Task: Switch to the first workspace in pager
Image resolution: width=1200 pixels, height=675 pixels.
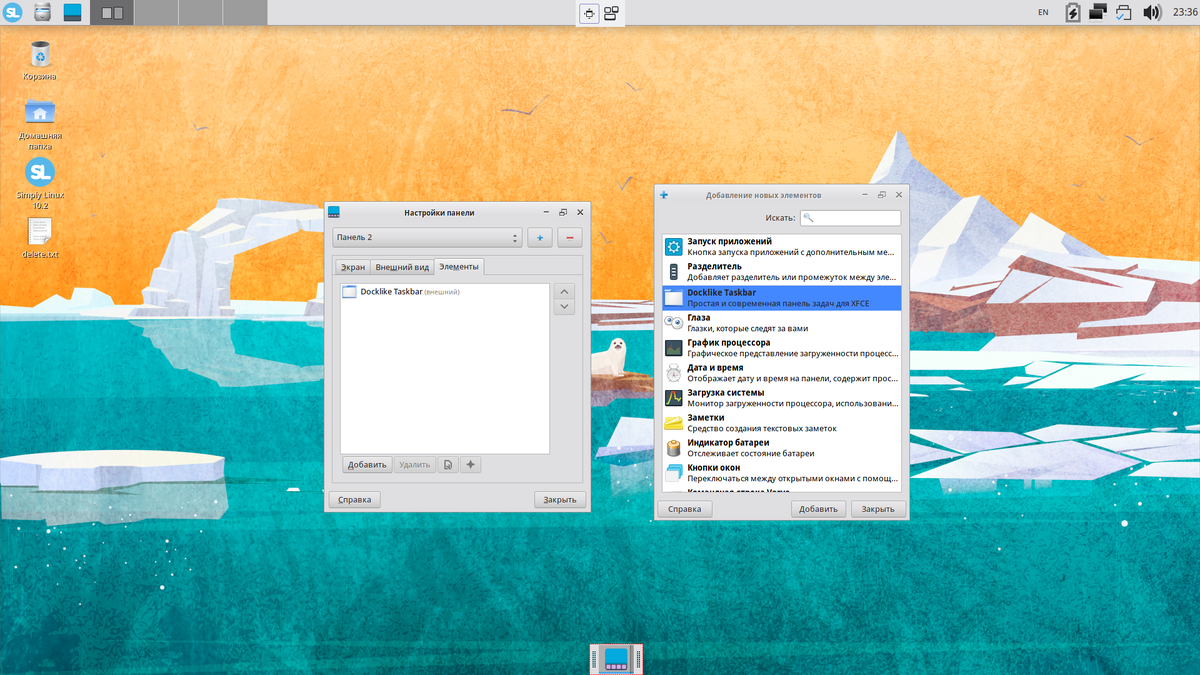Action: click(112, 13)
